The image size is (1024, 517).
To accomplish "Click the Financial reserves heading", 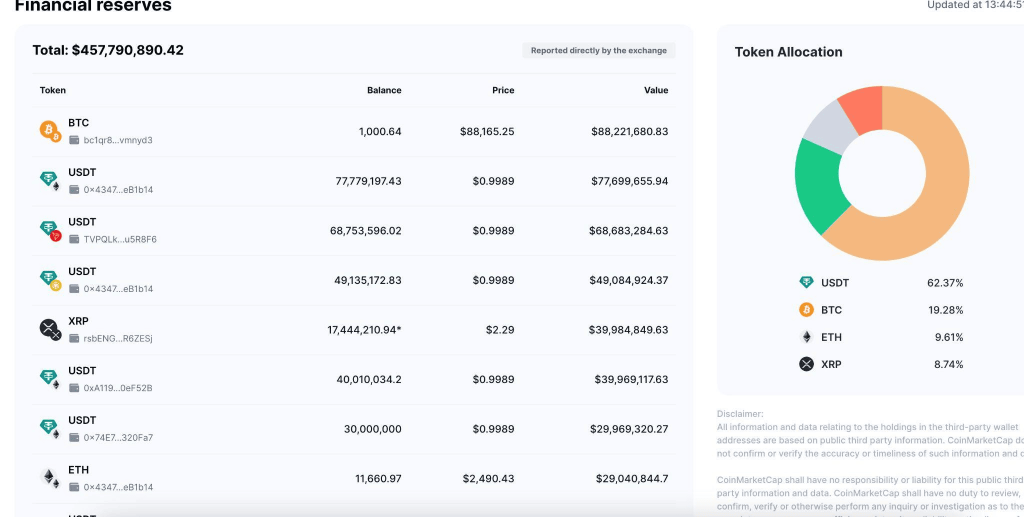I will [x=93, y=6].
